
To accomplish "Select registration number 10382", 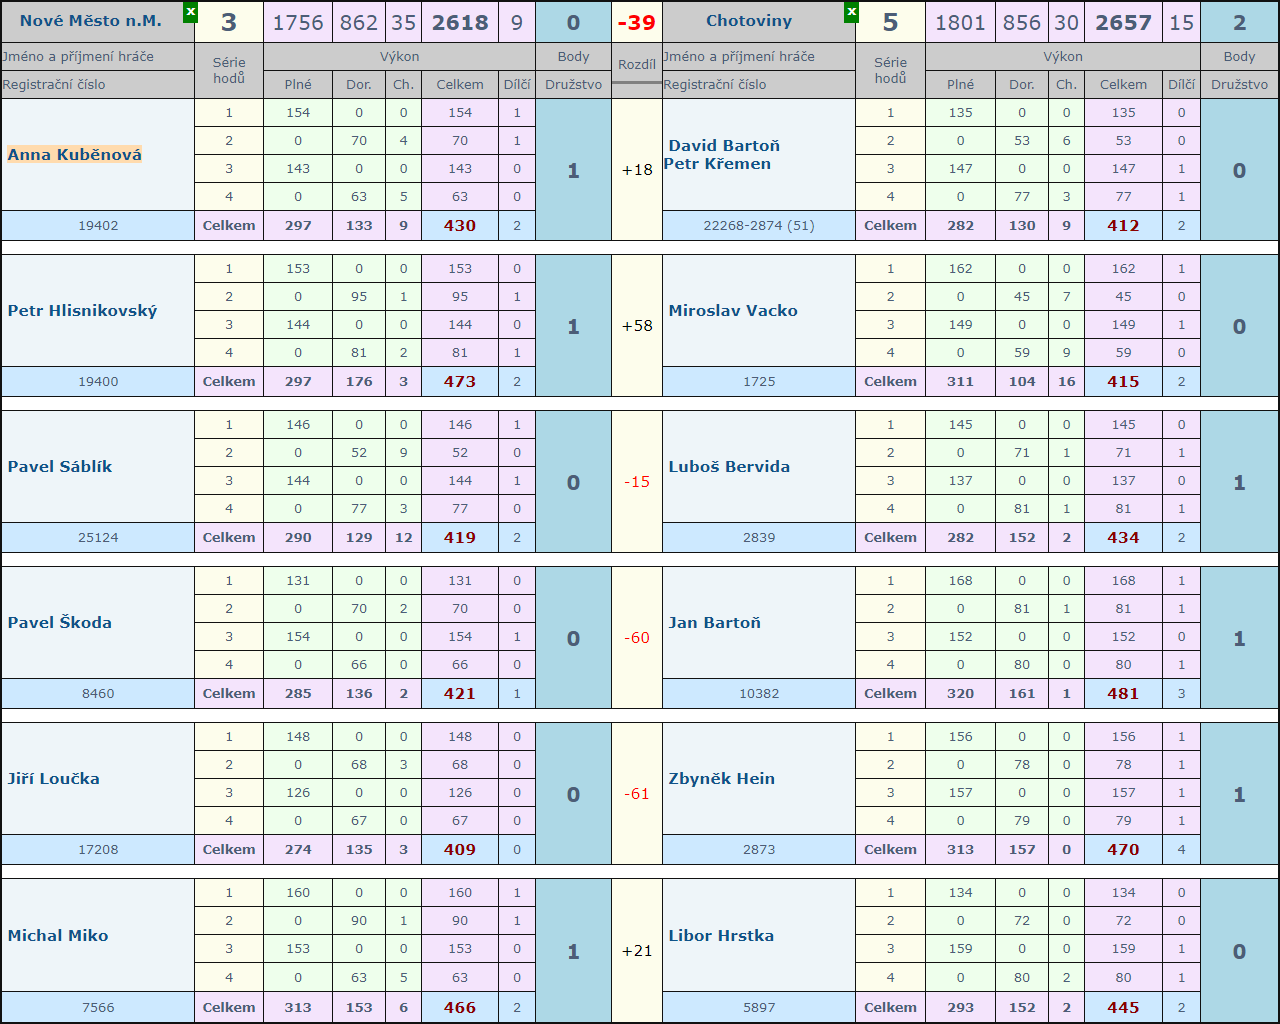I will click(759, 694).
